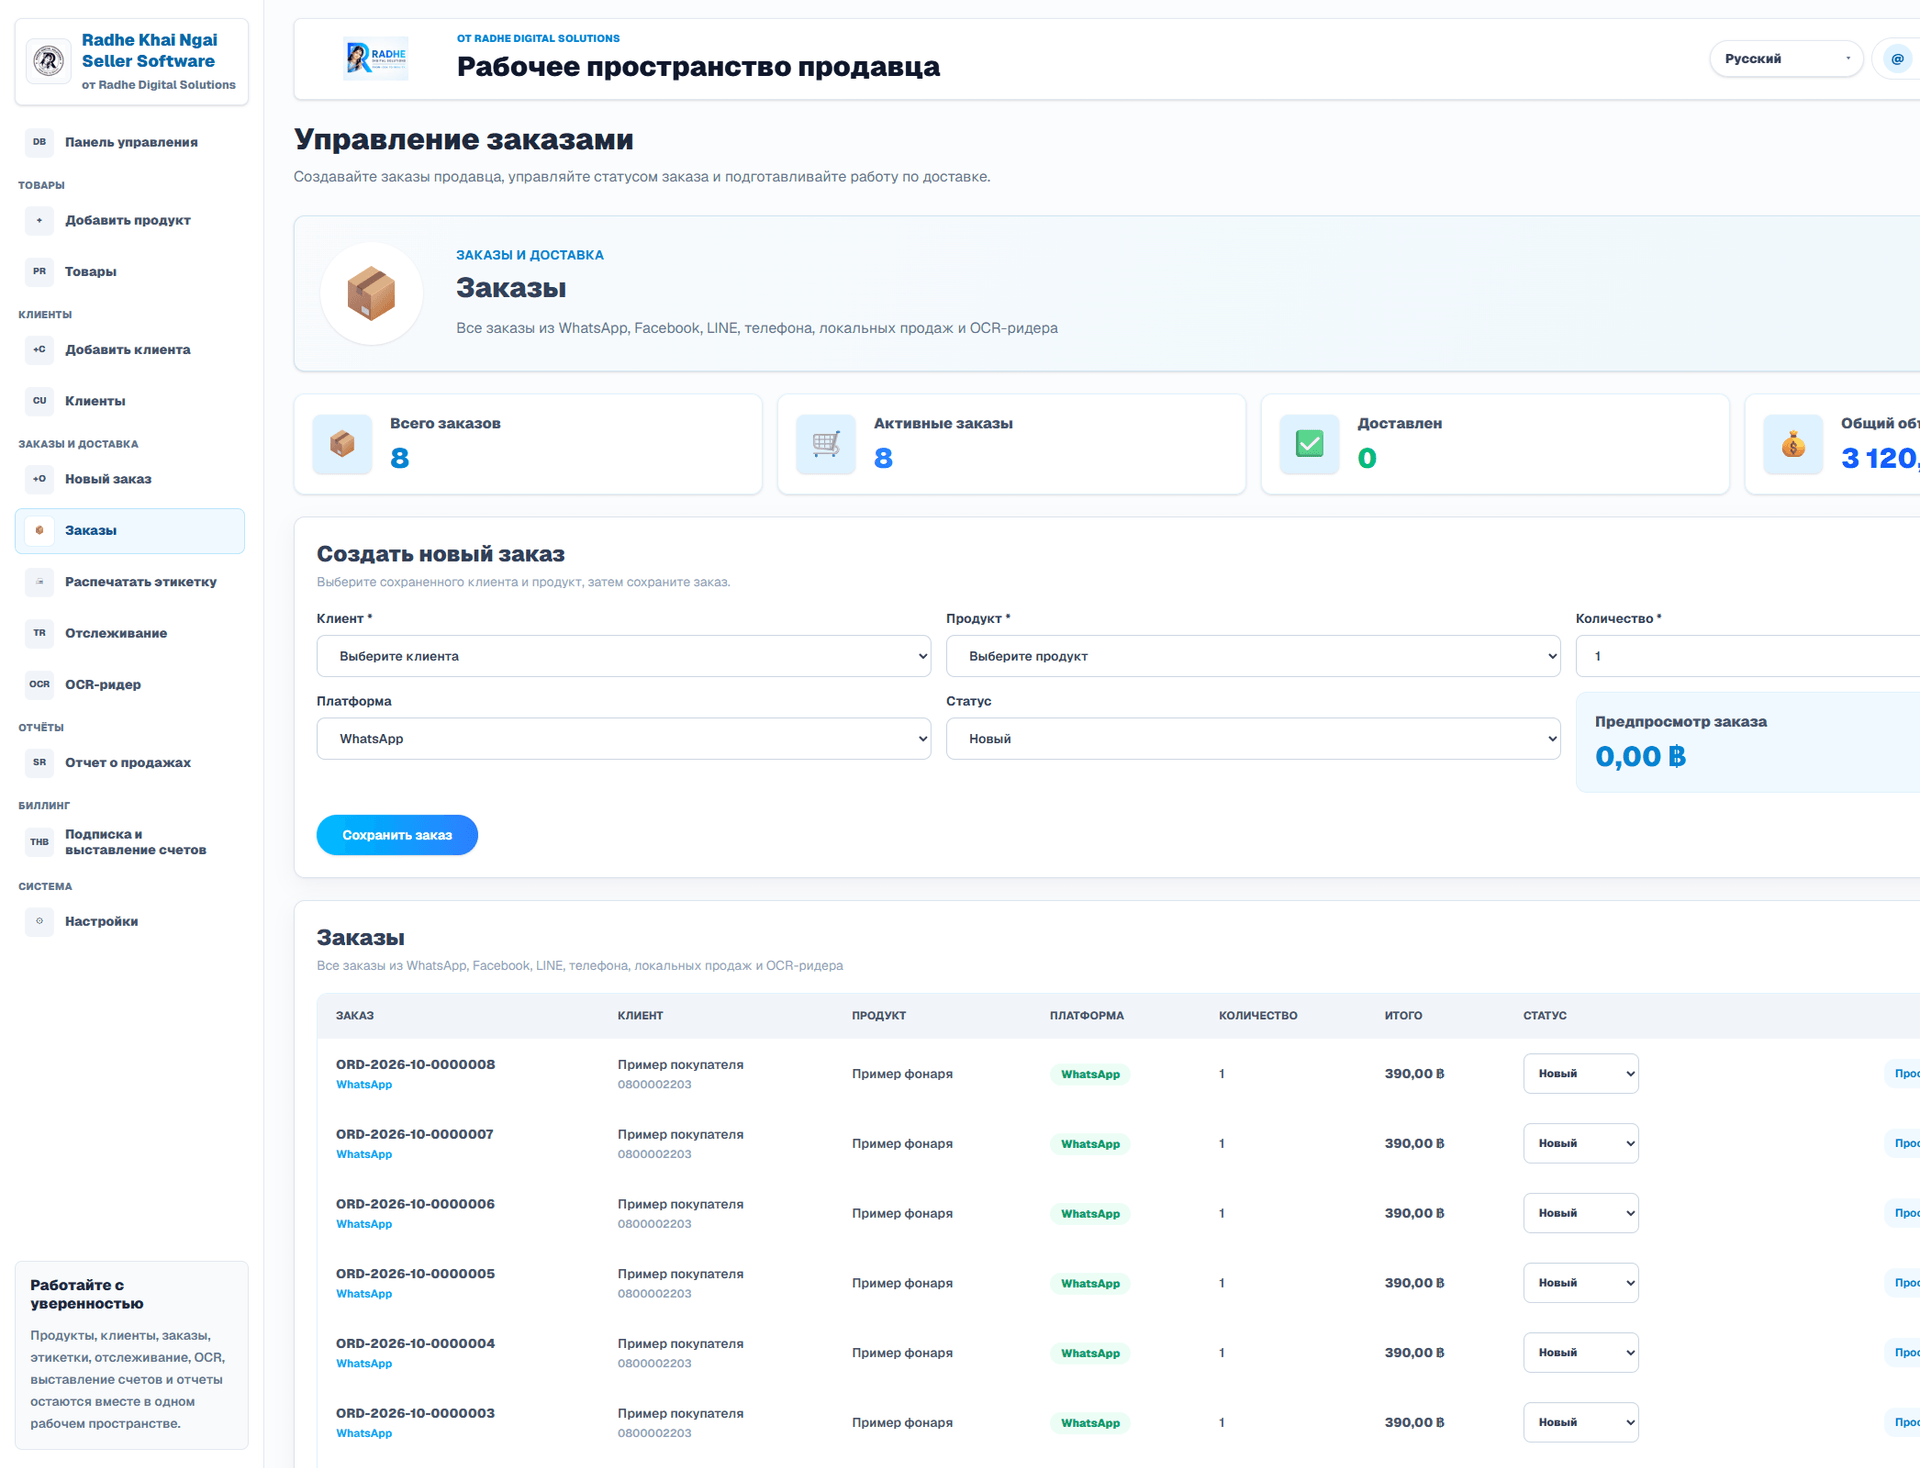Screen dimensions: 1920x1468
Task: Click the THB icon beside Подписка
Action: [x=39, y=842]
